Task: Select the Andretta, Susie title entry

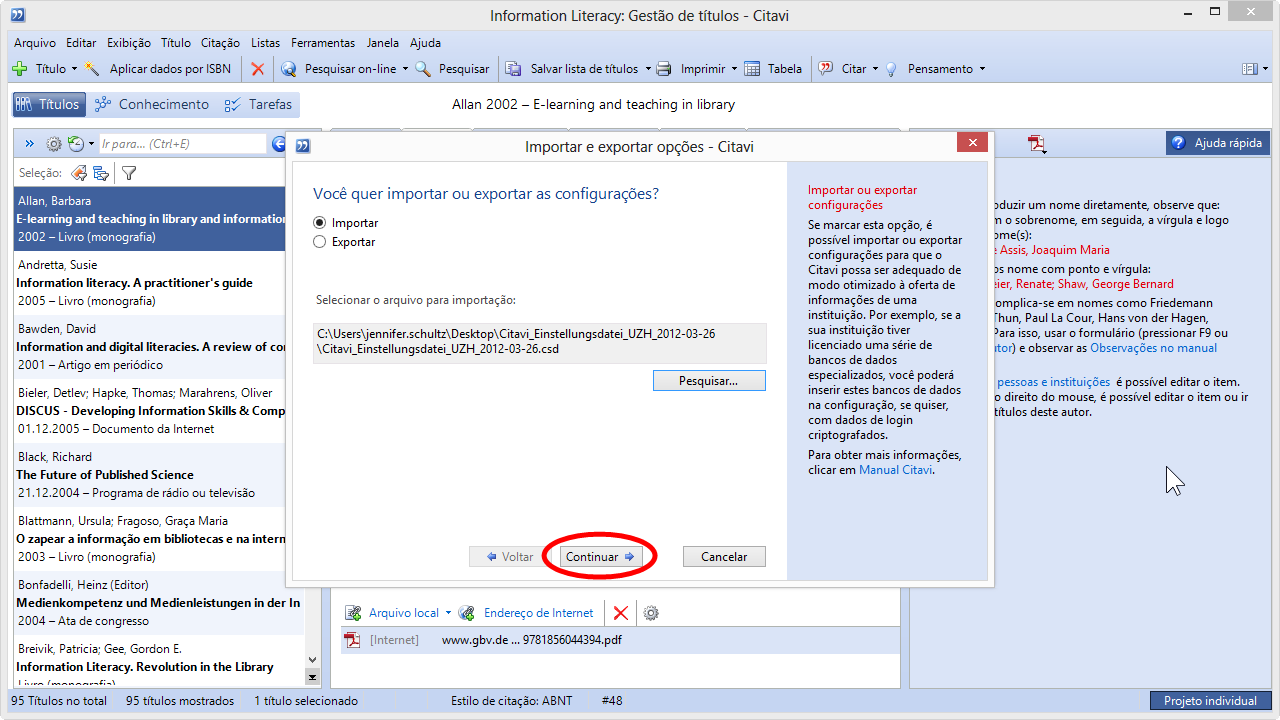Action: pos(158,283)
